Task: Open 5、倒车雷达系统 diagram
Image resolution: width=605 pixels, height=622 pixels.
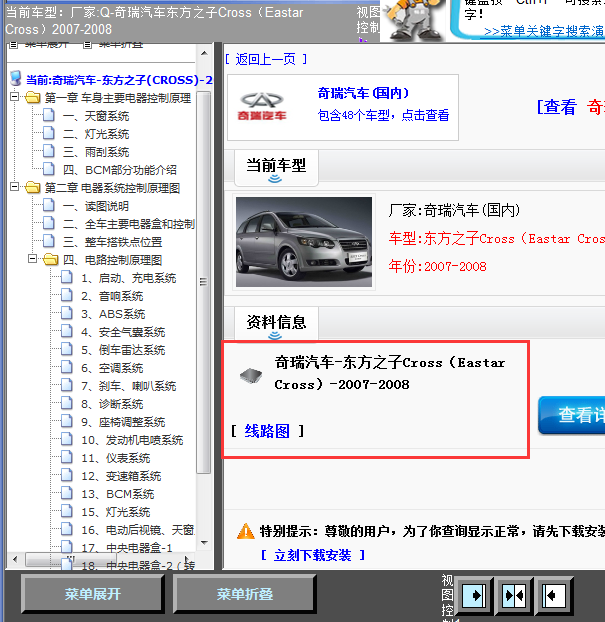Action: [x=123, y=350]
